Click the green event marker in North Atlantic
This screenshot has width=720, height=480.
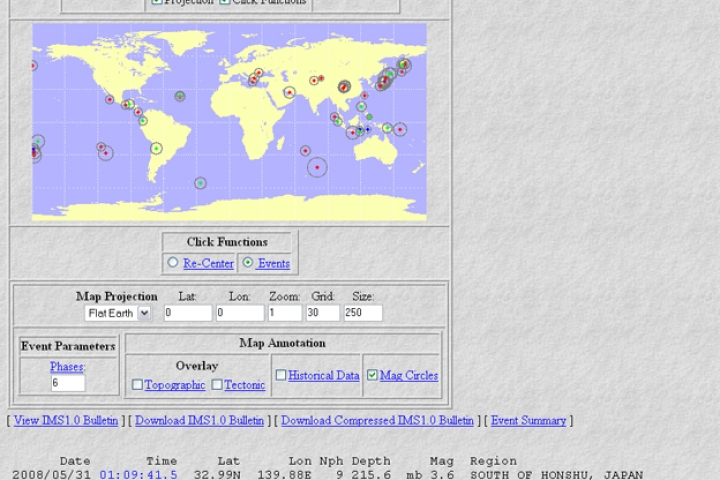(x=180, y=96)
